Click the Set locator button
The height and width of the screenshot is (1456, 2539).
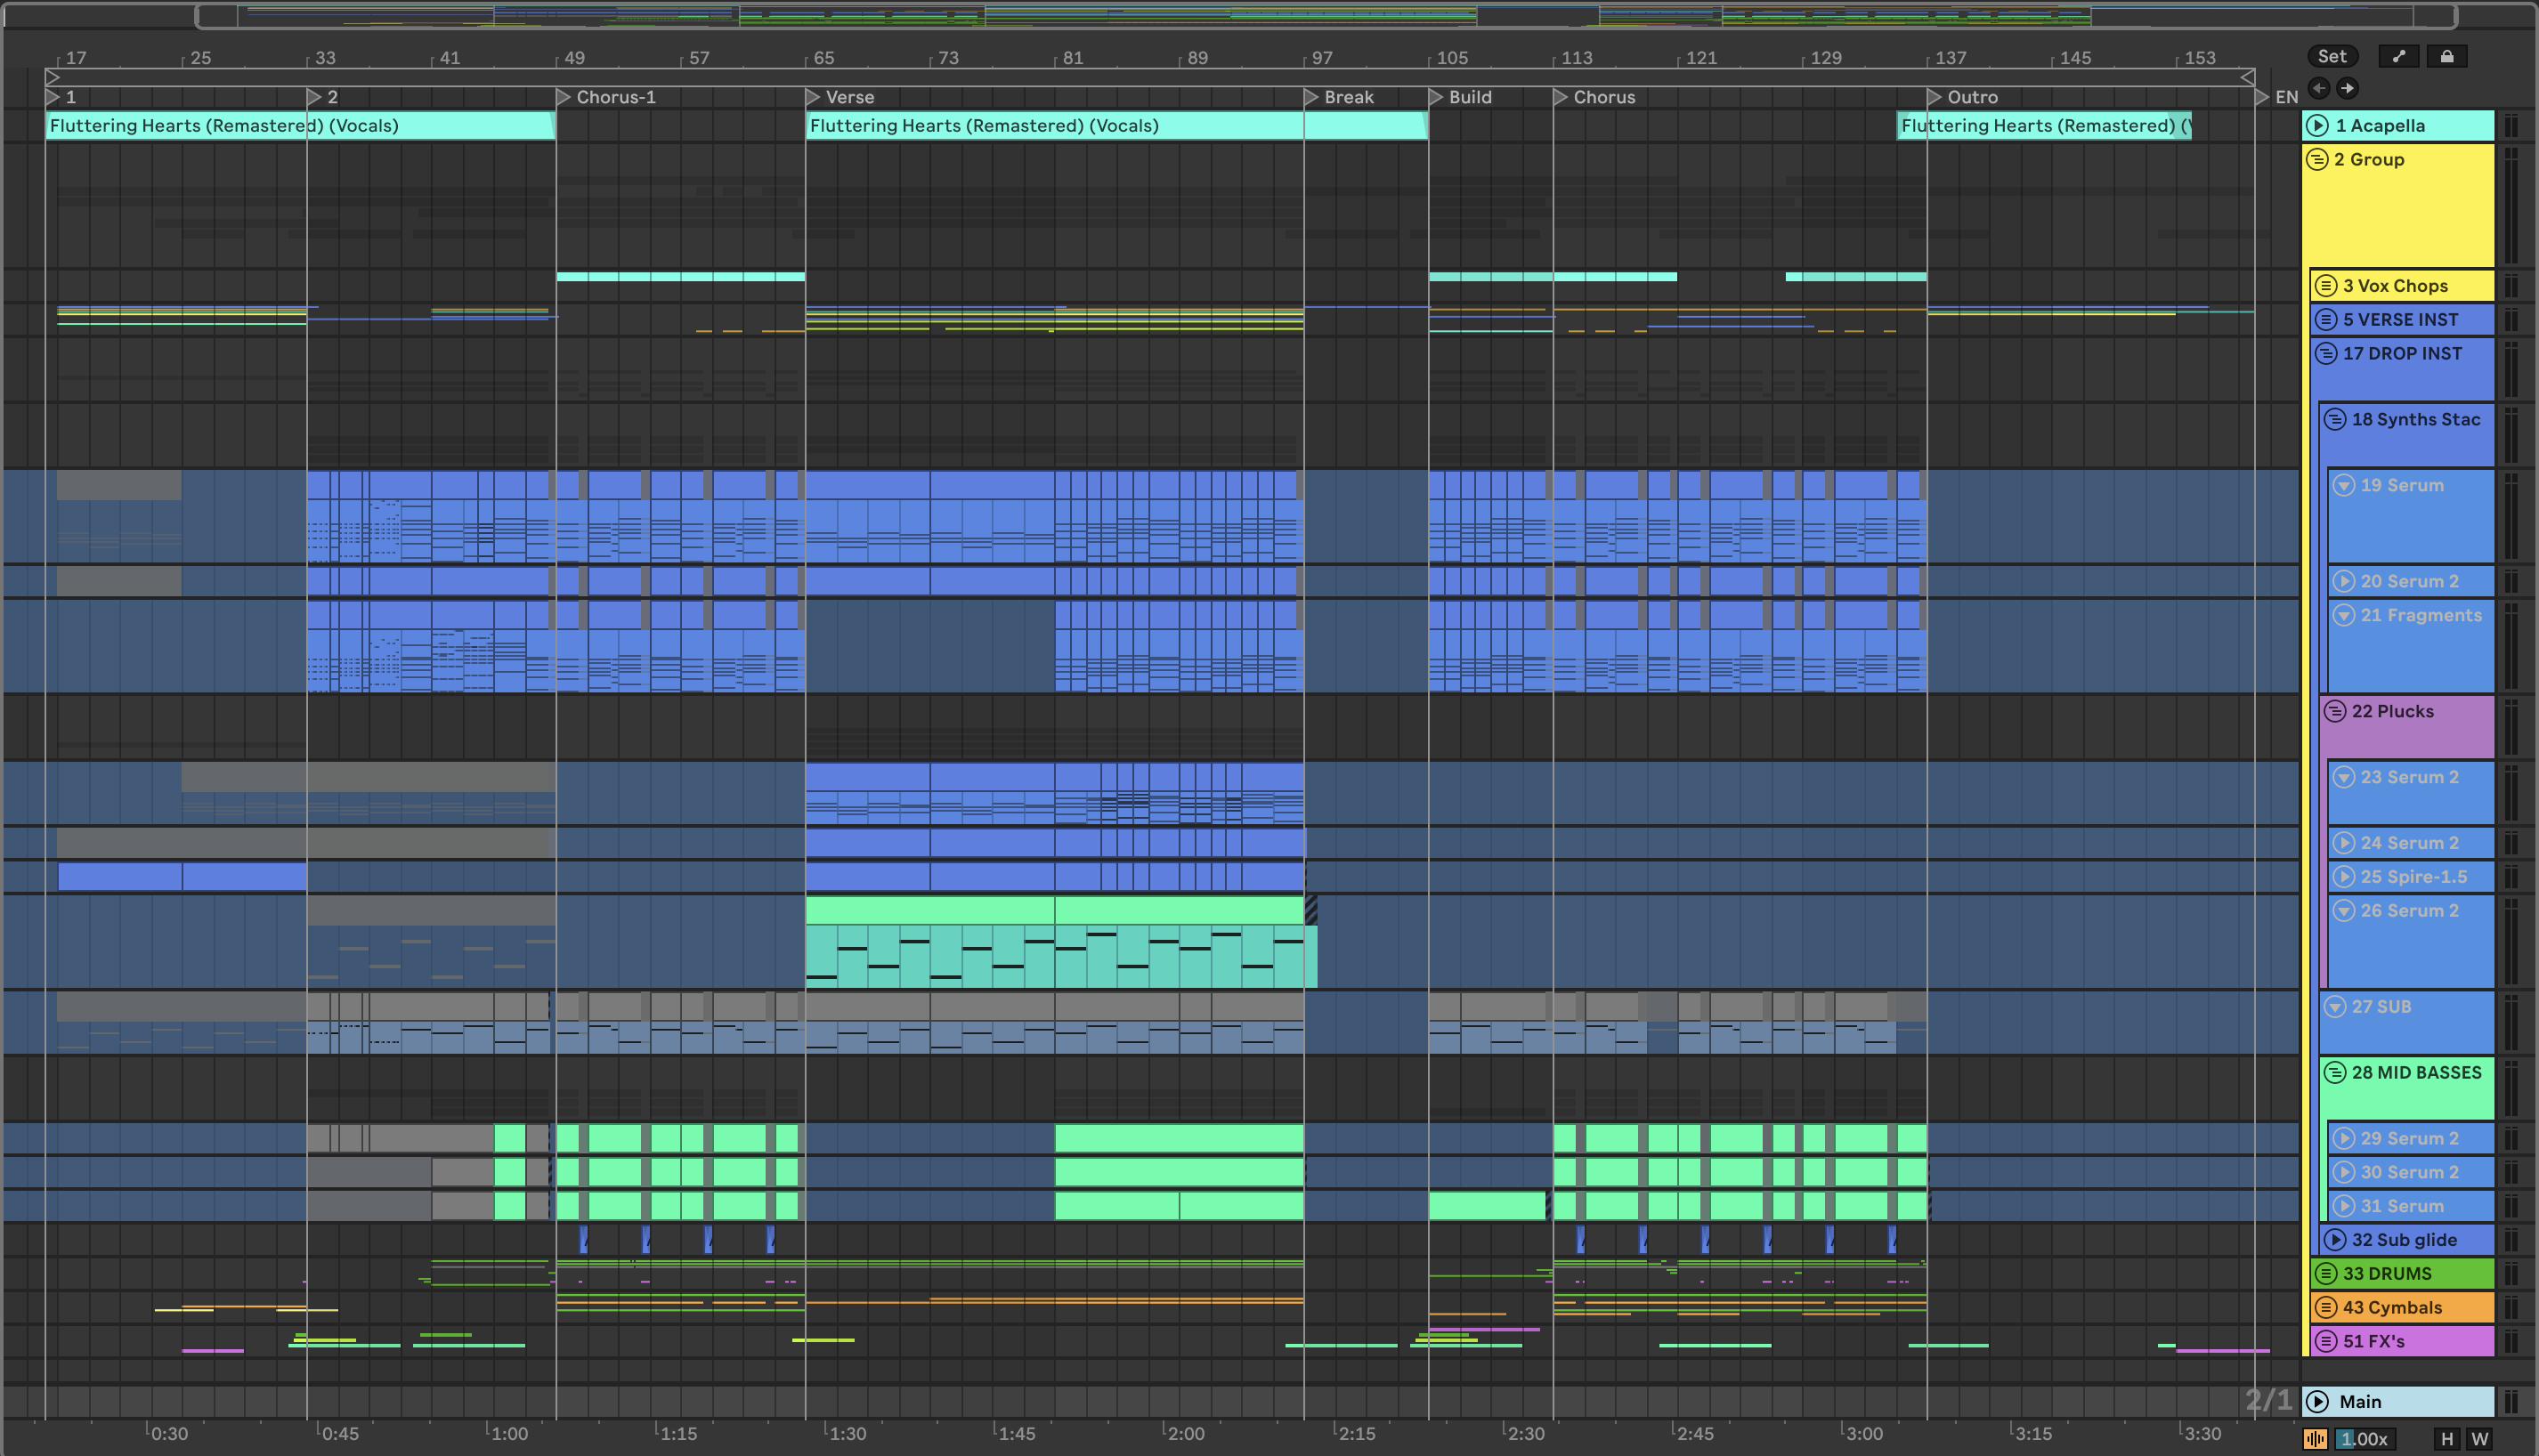tap(2332, 57)
